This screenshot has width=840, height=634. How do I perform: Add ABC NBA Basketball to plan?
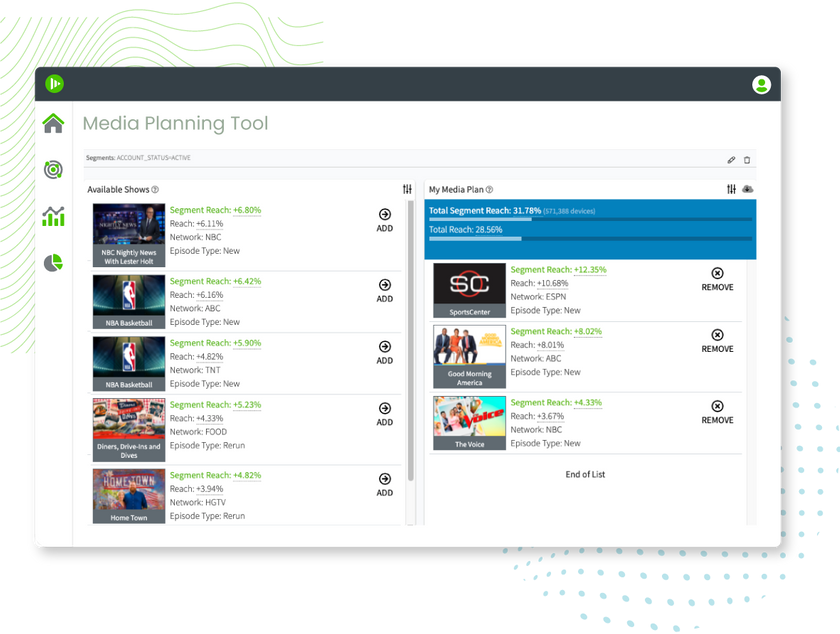pos(385,291)
